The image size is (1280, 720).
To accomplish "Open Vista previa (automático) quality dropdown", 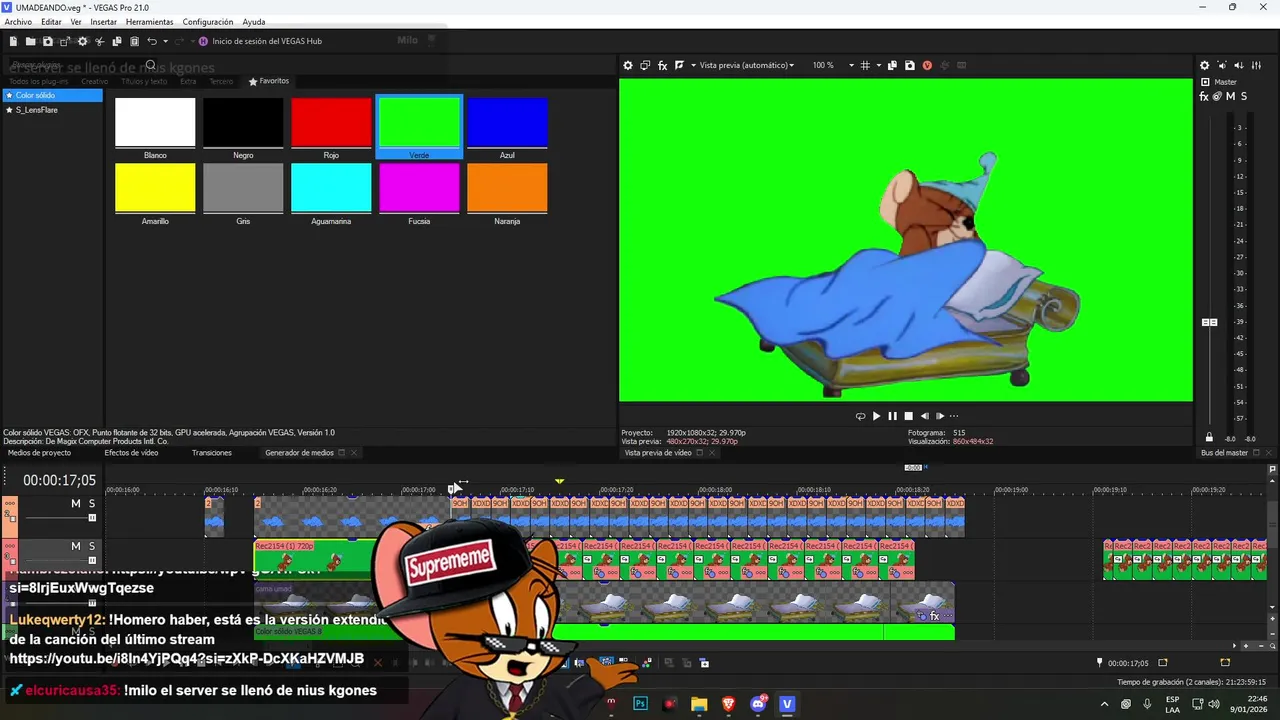I will tap(746, 65).
